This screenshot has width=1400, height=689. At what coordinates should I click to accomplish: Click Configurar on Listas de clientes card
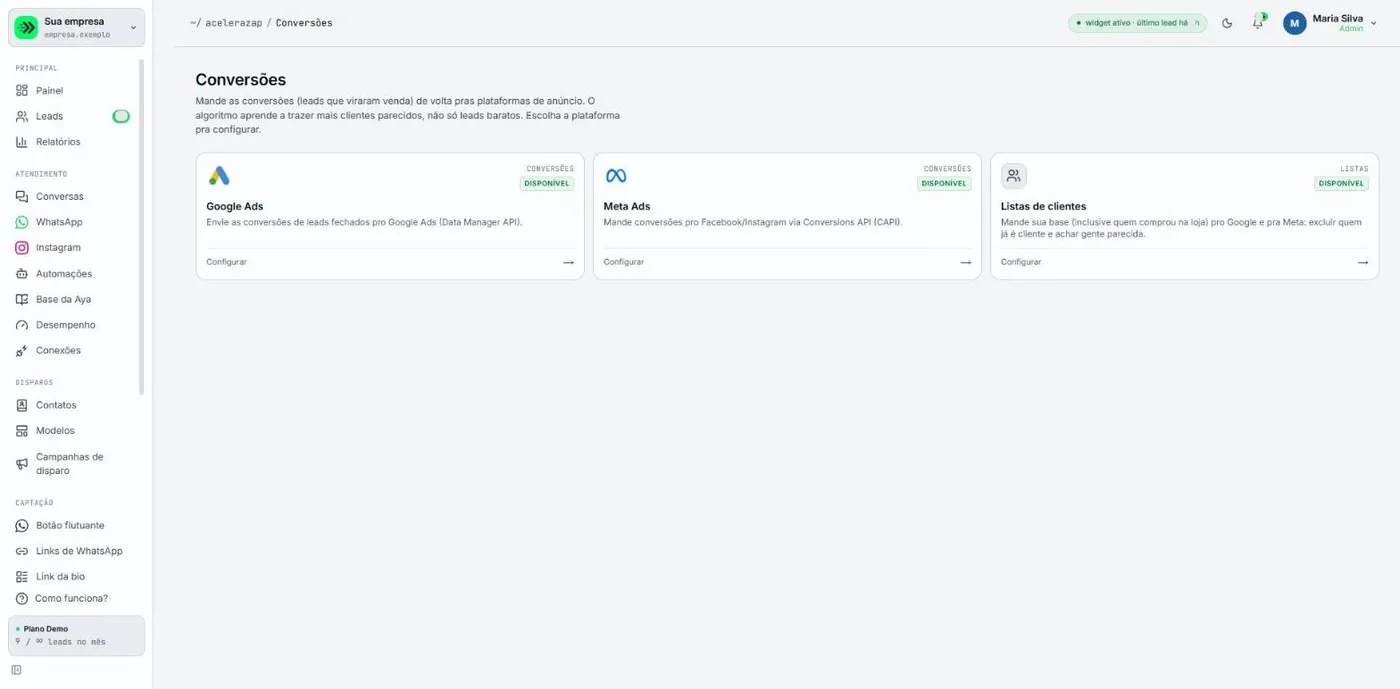tap(1021, 262)
